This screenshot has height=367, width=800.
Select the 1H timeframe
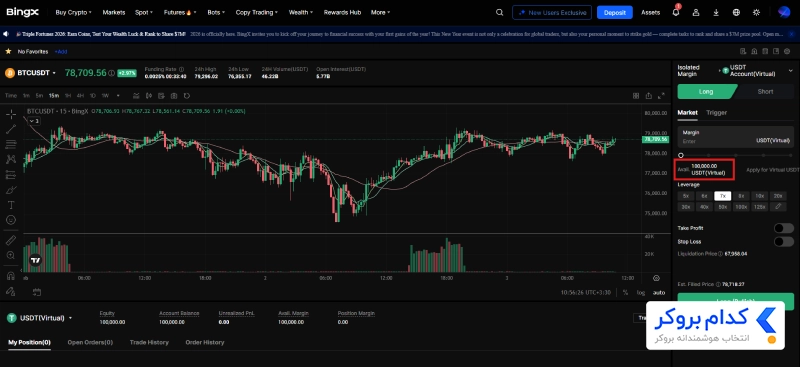68,95
